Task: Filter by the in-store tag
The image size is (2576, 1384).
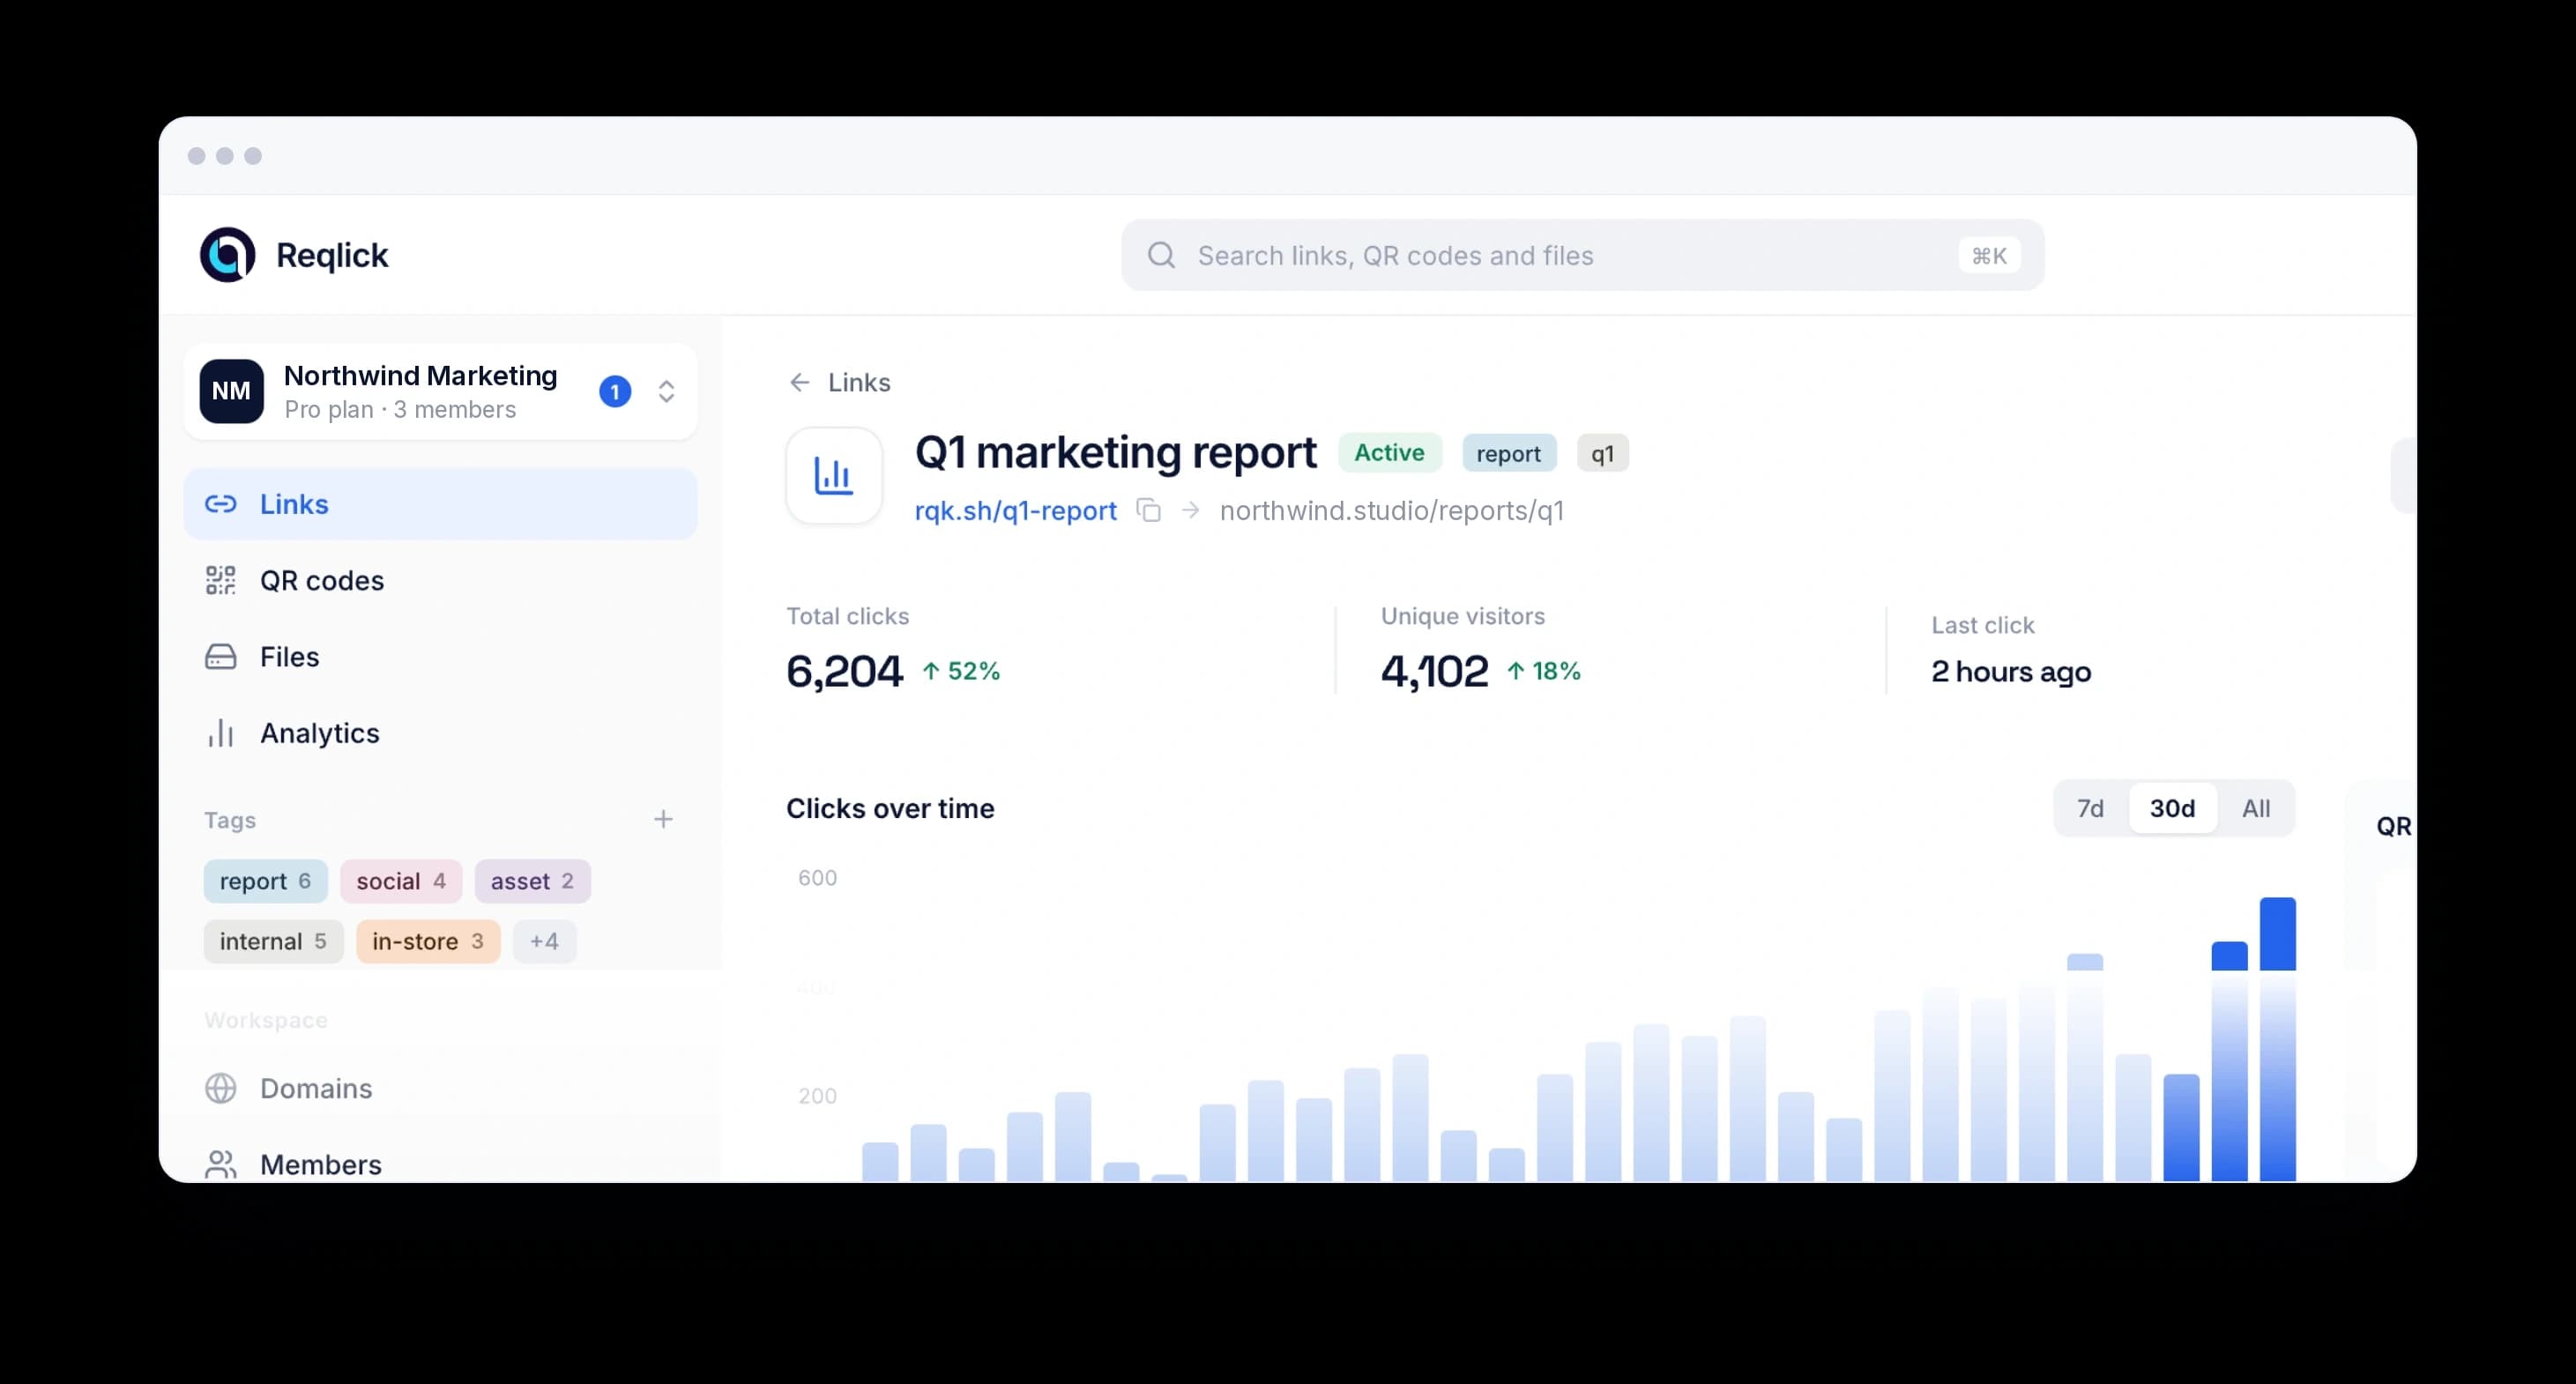Action: coord(428,941)
